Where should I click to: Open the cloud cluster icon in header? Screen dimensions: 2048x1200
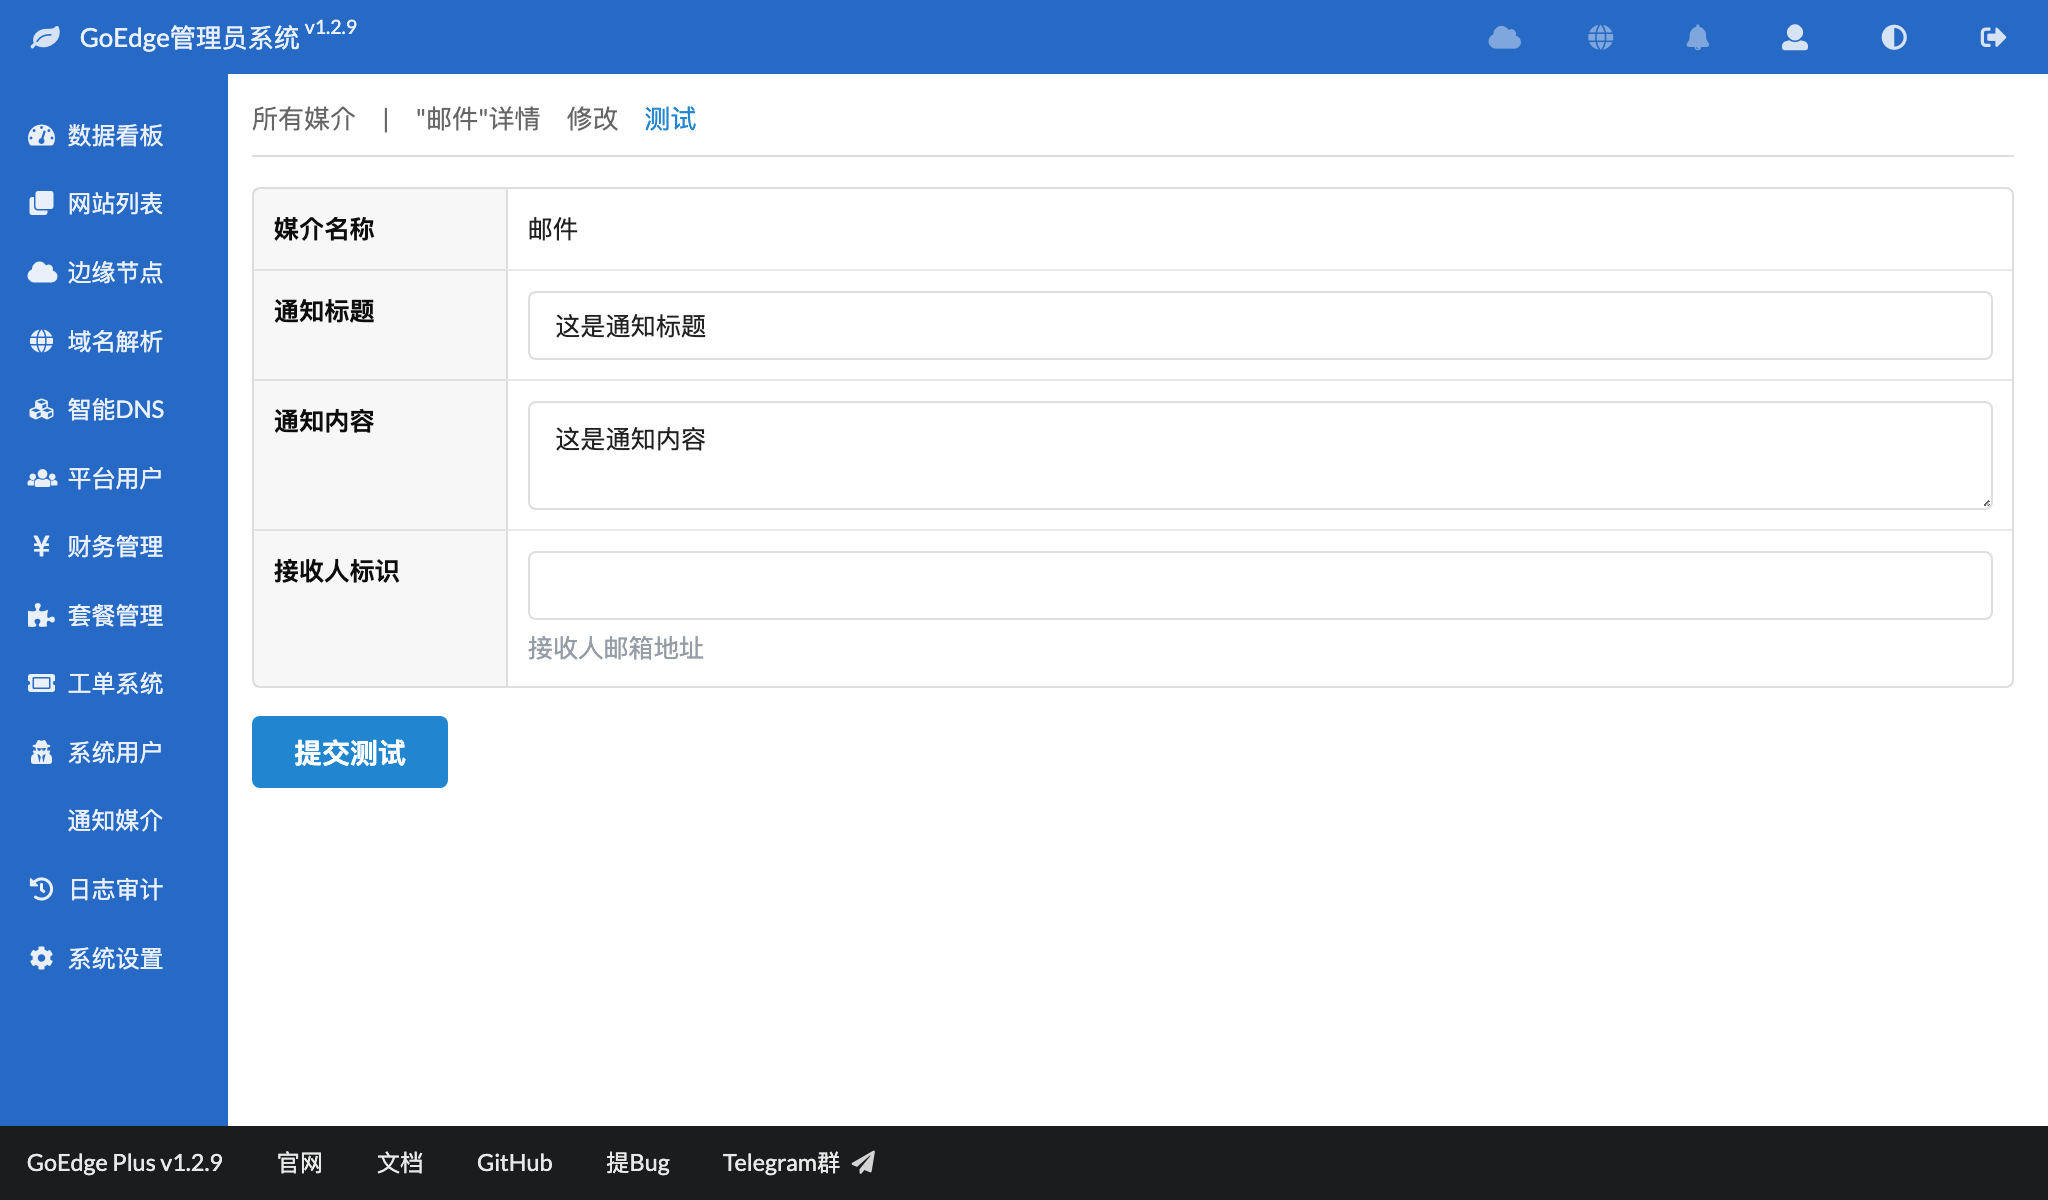1504,38
